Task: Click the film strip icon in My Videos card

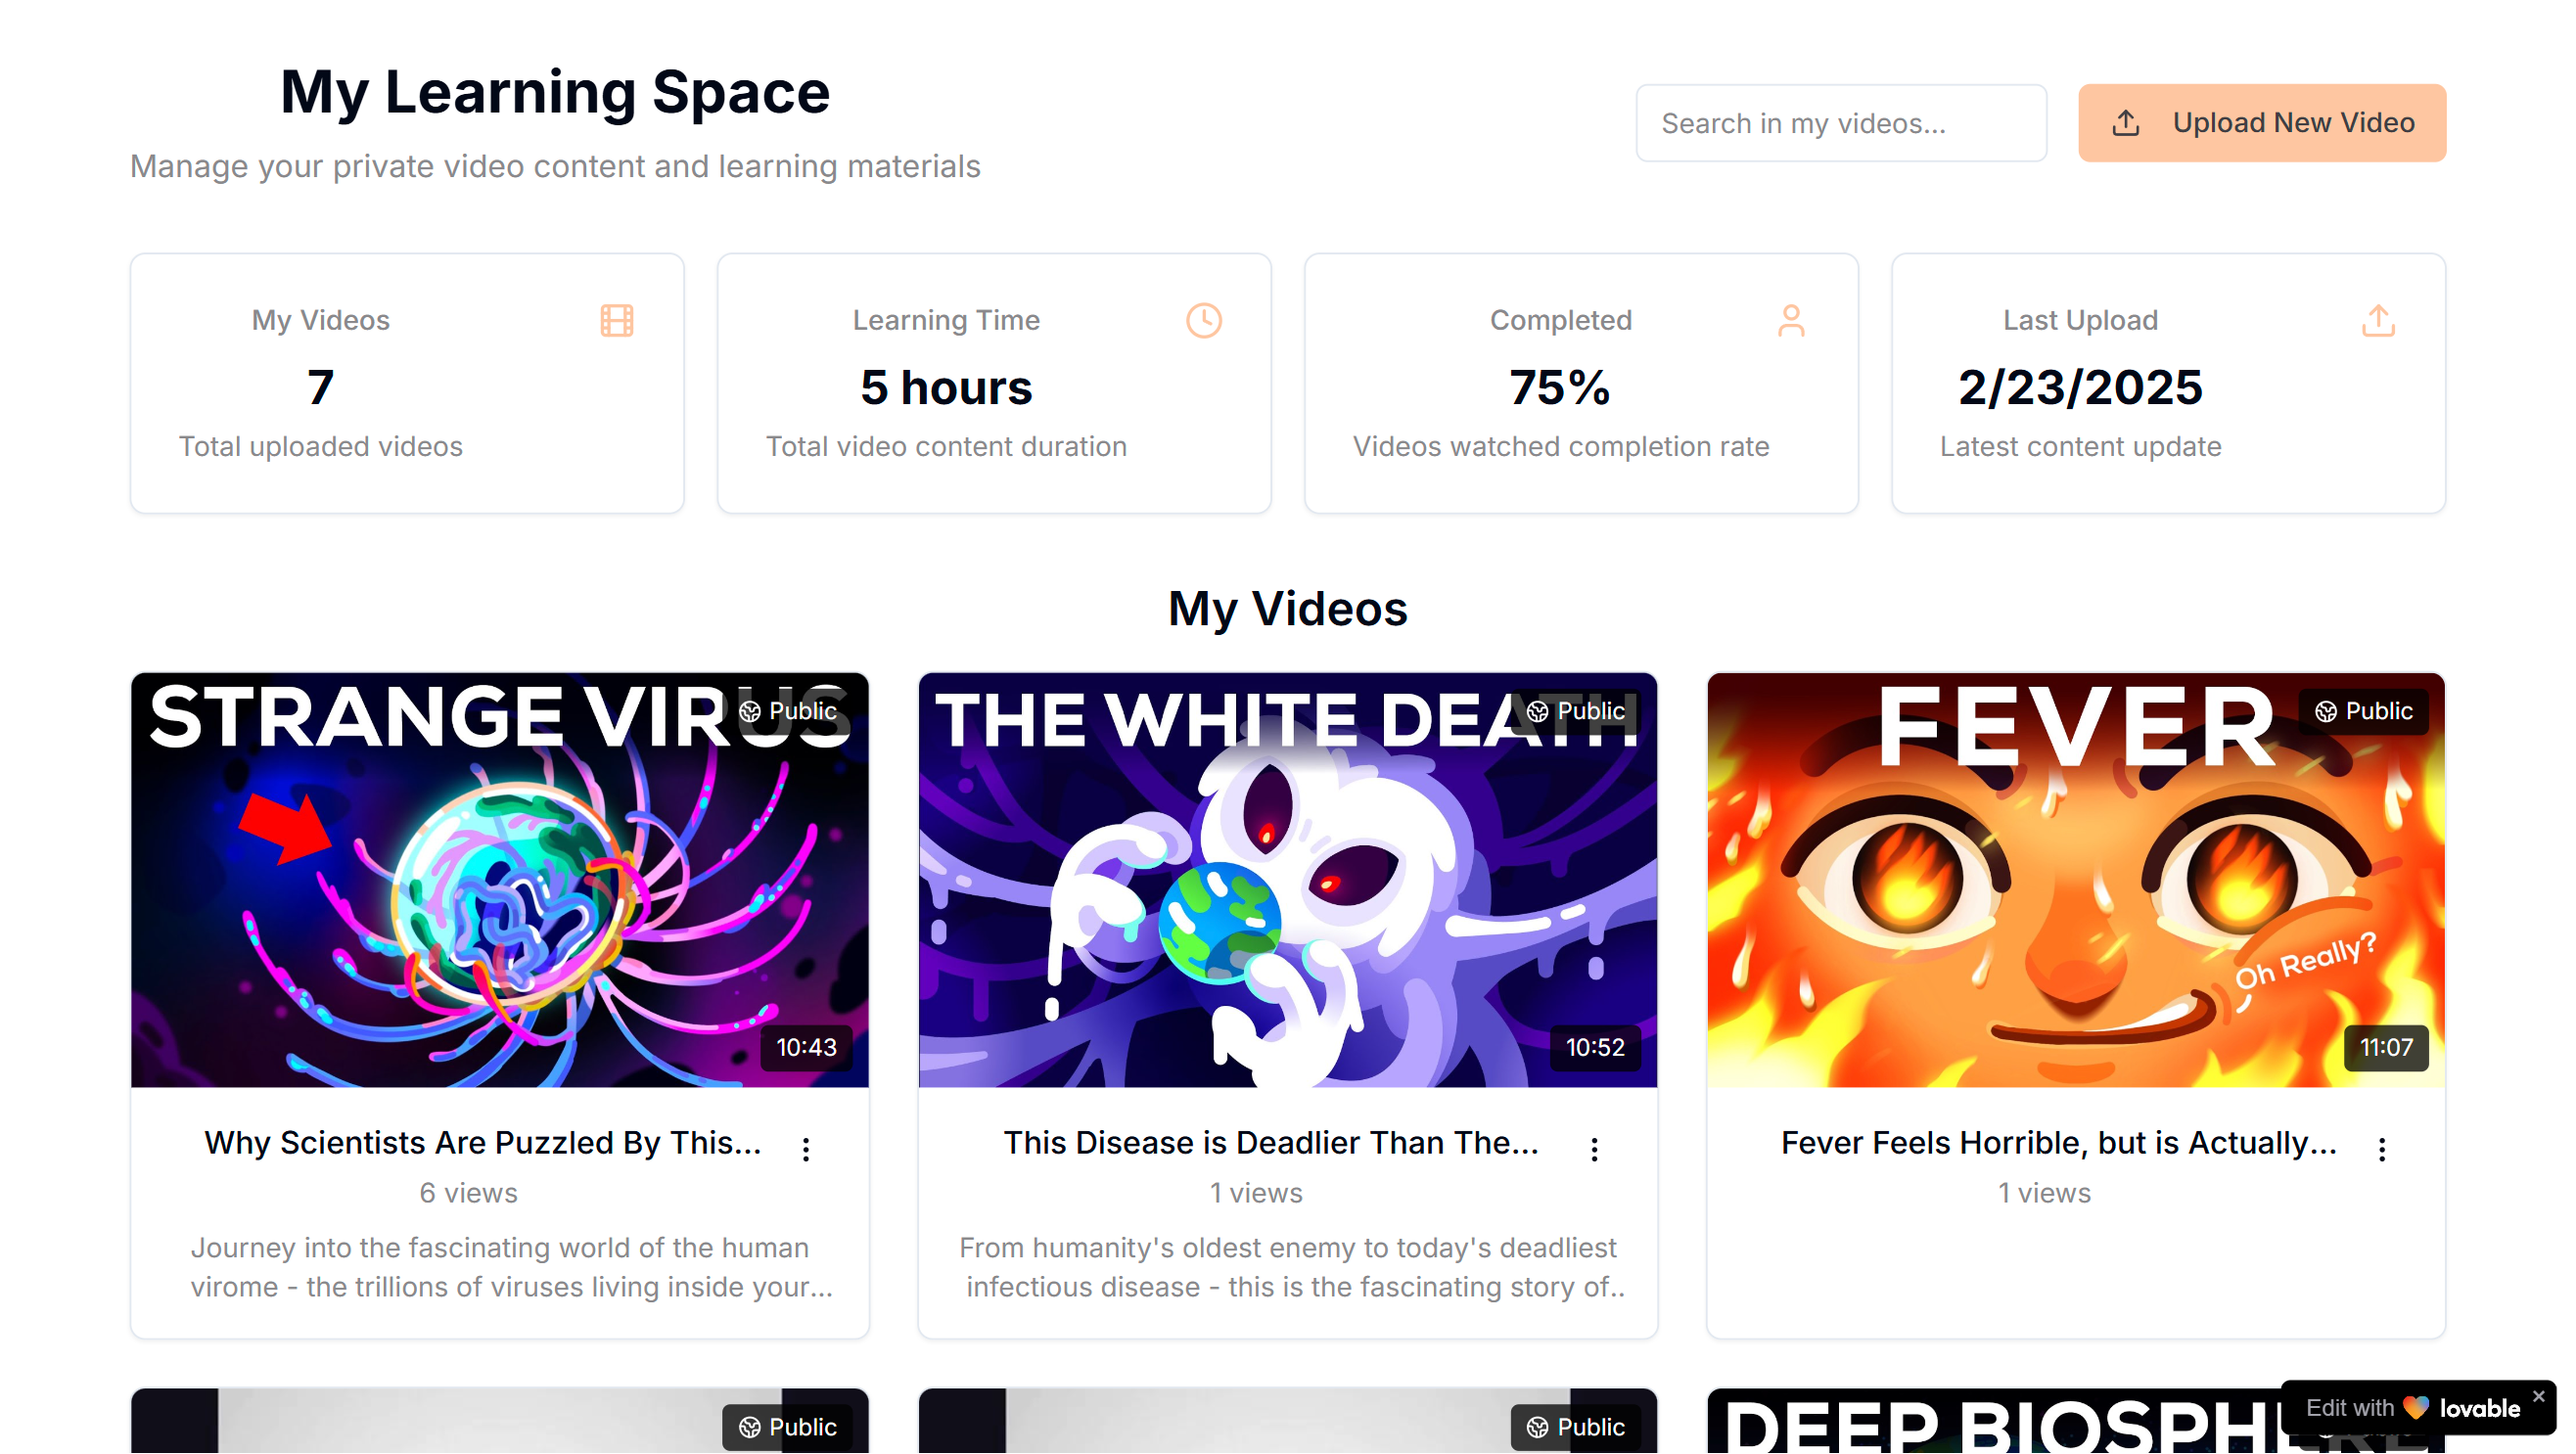Action: [x=617, y=321]
